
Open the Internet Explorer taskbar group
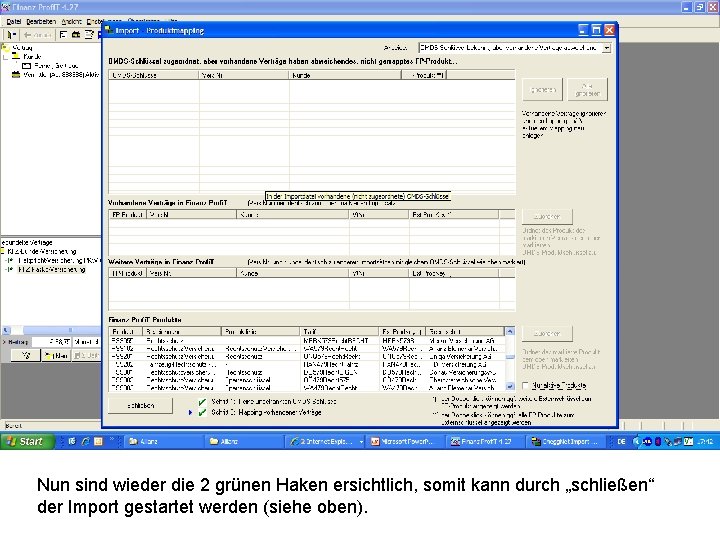click(326, 441)
